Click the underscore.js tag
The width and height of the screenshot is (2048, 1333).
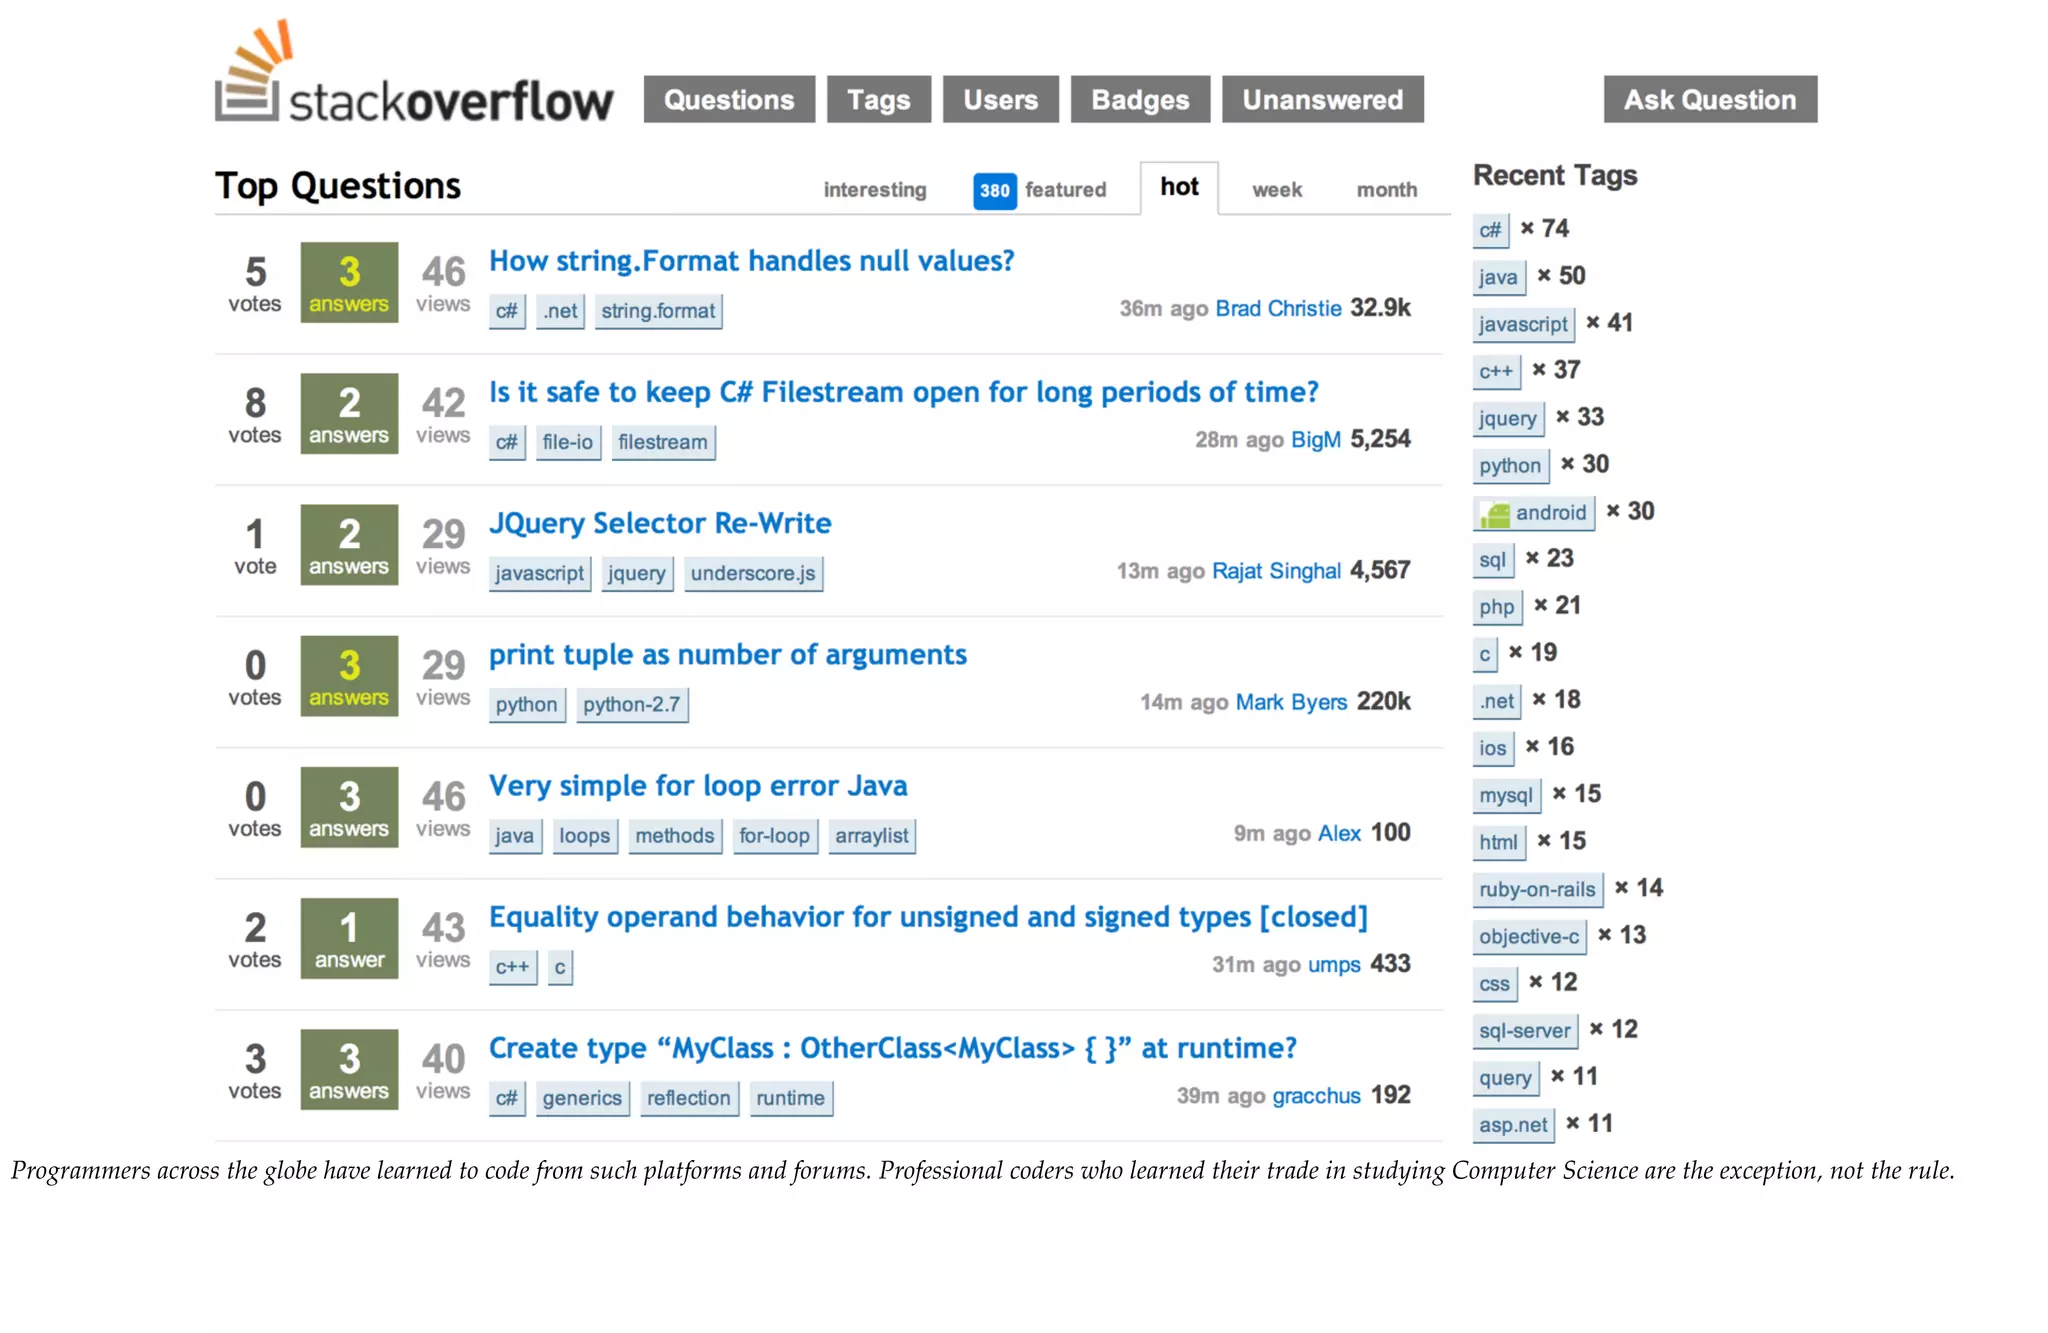[753, 574]
